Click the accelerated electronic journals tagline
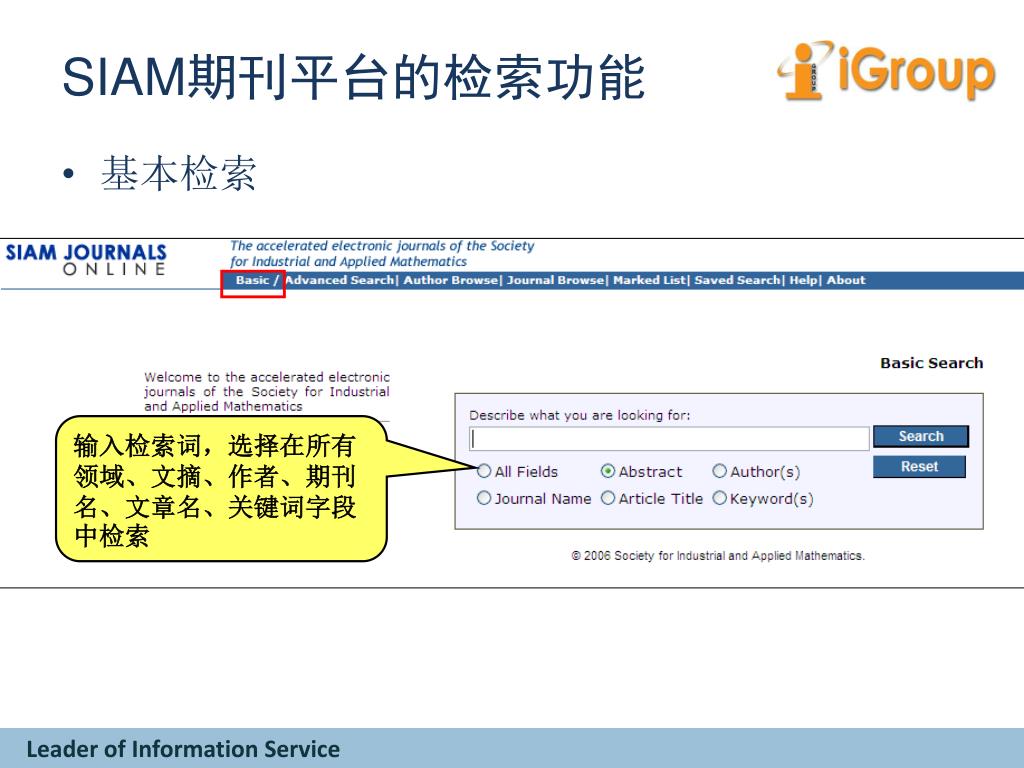 382,254
